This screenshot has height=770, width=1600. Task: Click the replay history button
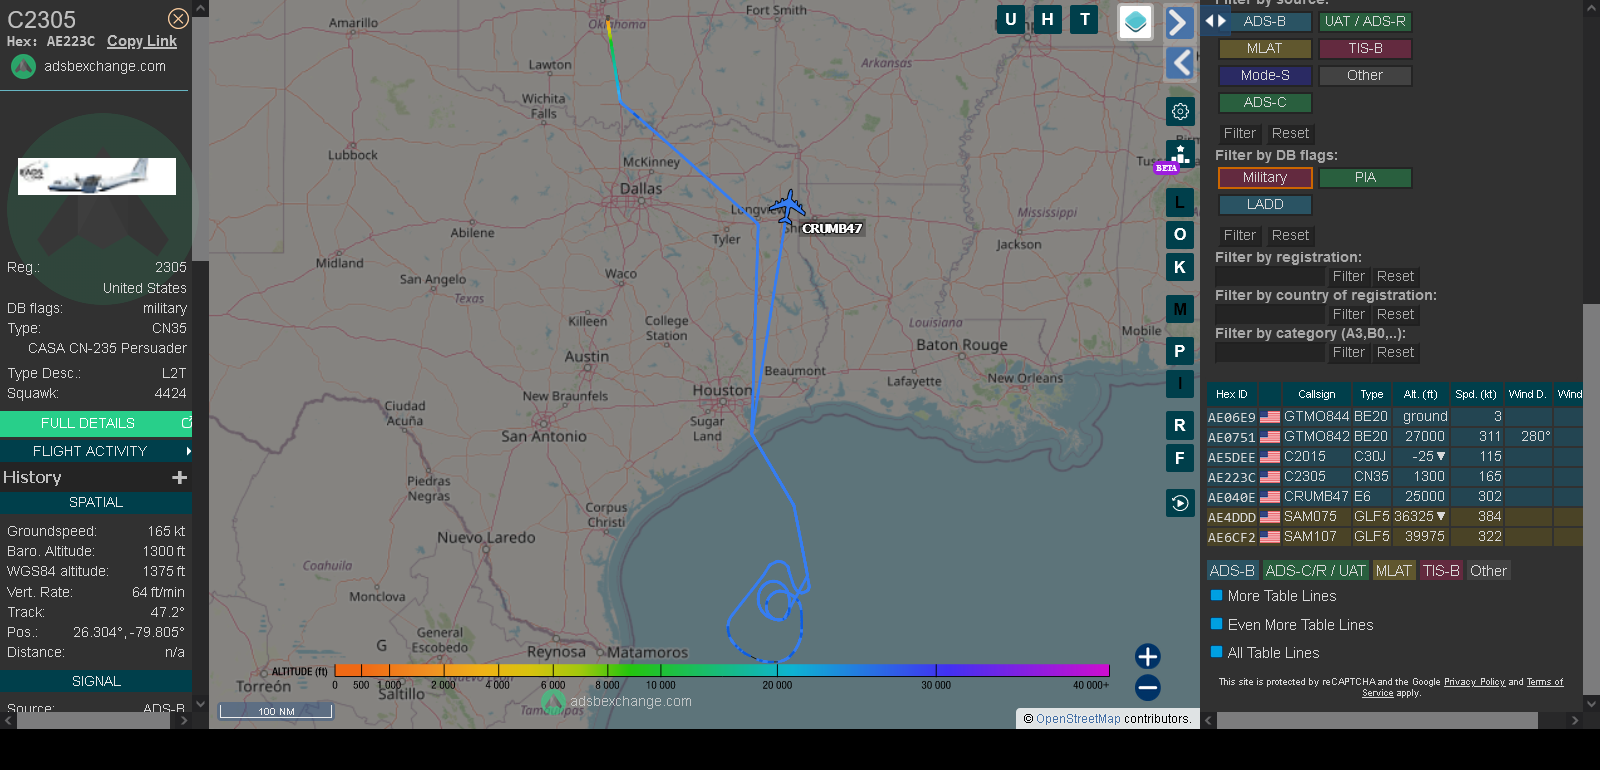pos(1180,503)
